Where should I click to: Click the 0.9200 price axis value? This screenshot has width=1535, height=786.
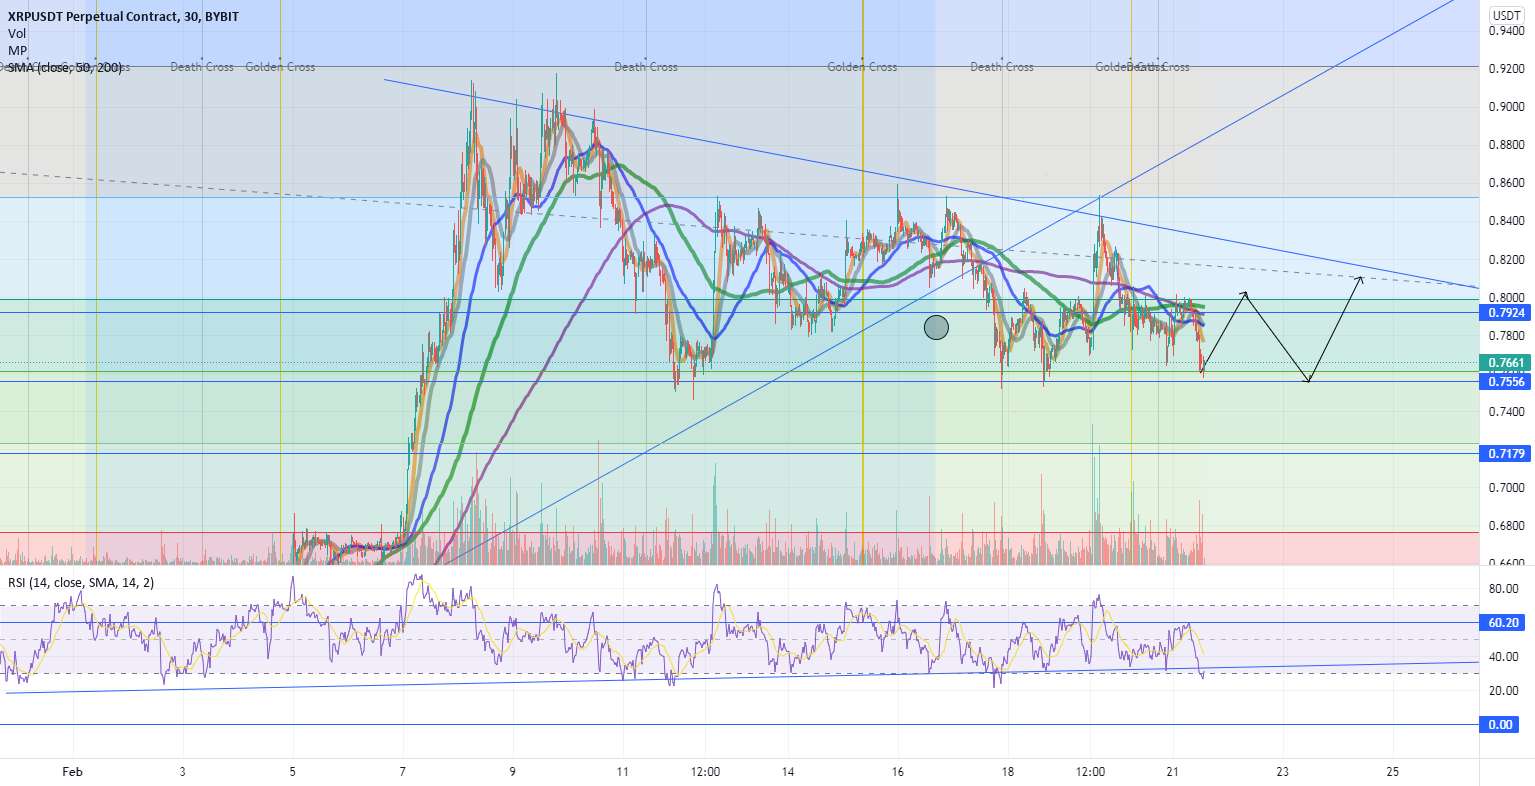[x=1506, y=69]
